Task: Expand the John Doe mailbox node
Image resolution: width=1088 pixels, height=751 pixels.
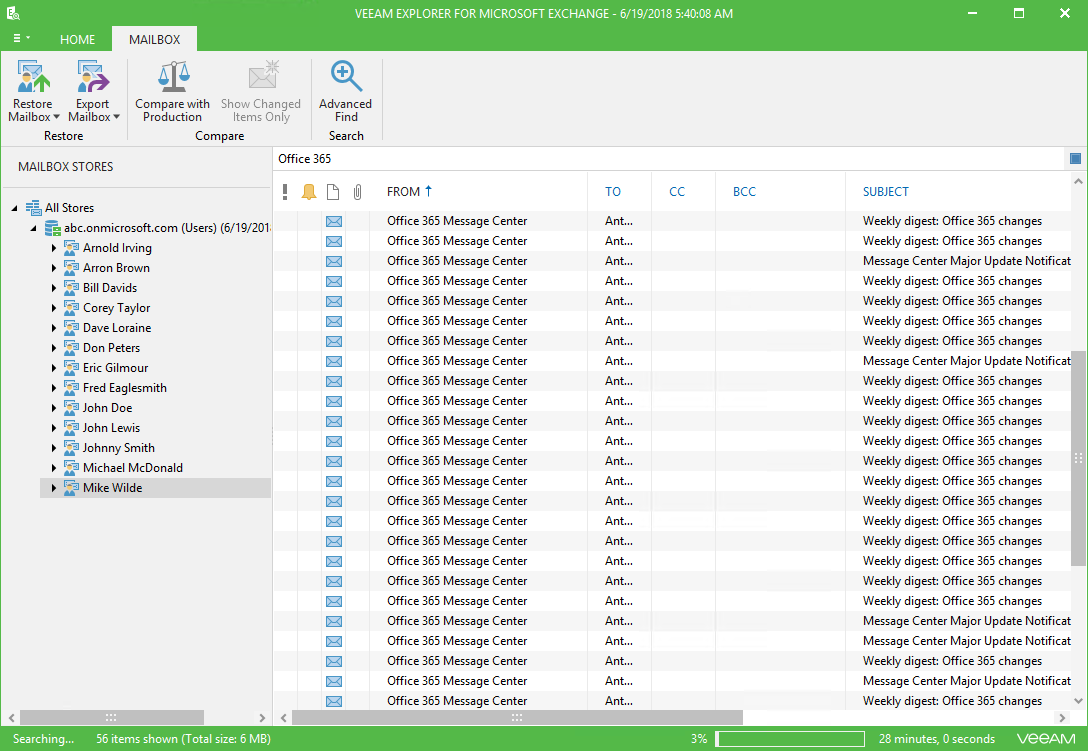Action: [53, 407]
